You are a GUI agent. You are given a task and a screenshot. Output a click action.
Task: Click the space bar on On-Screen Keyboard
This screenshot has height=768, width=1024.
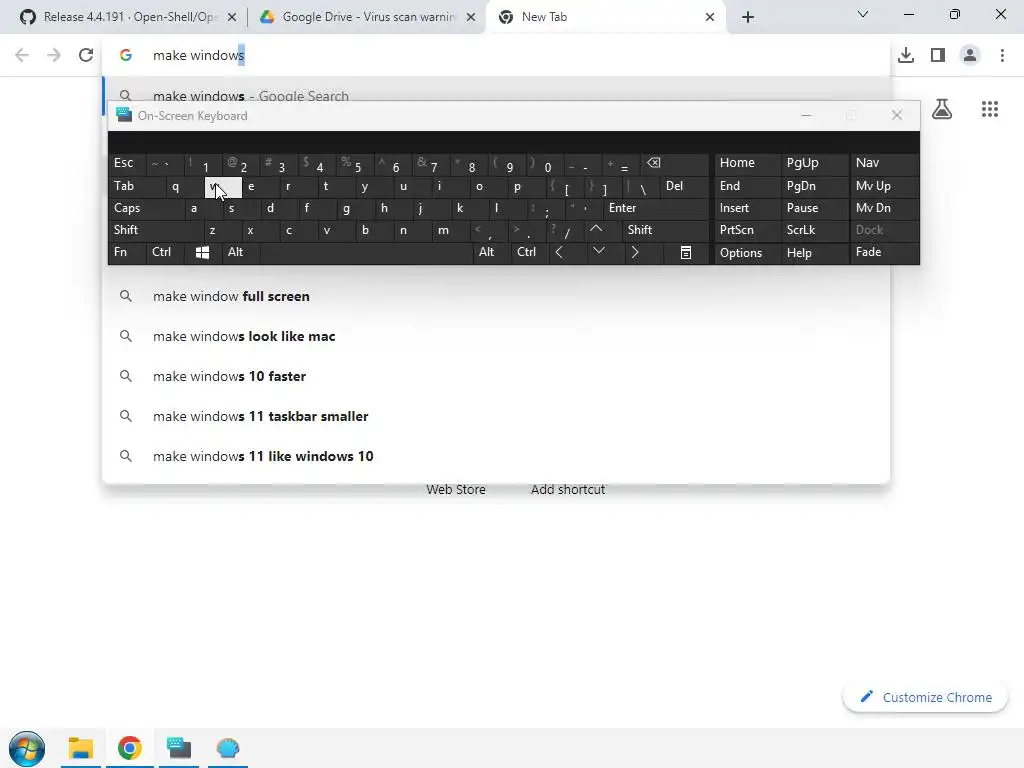click(366, 252)
